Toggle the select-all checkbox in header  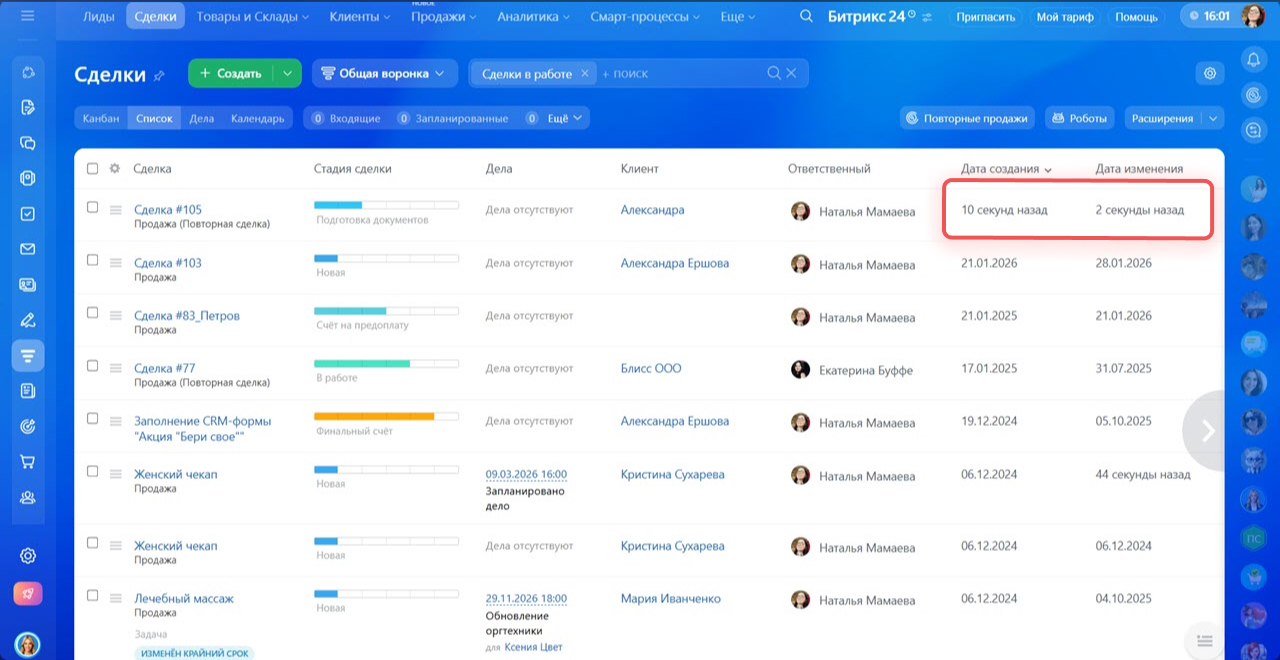92,169
